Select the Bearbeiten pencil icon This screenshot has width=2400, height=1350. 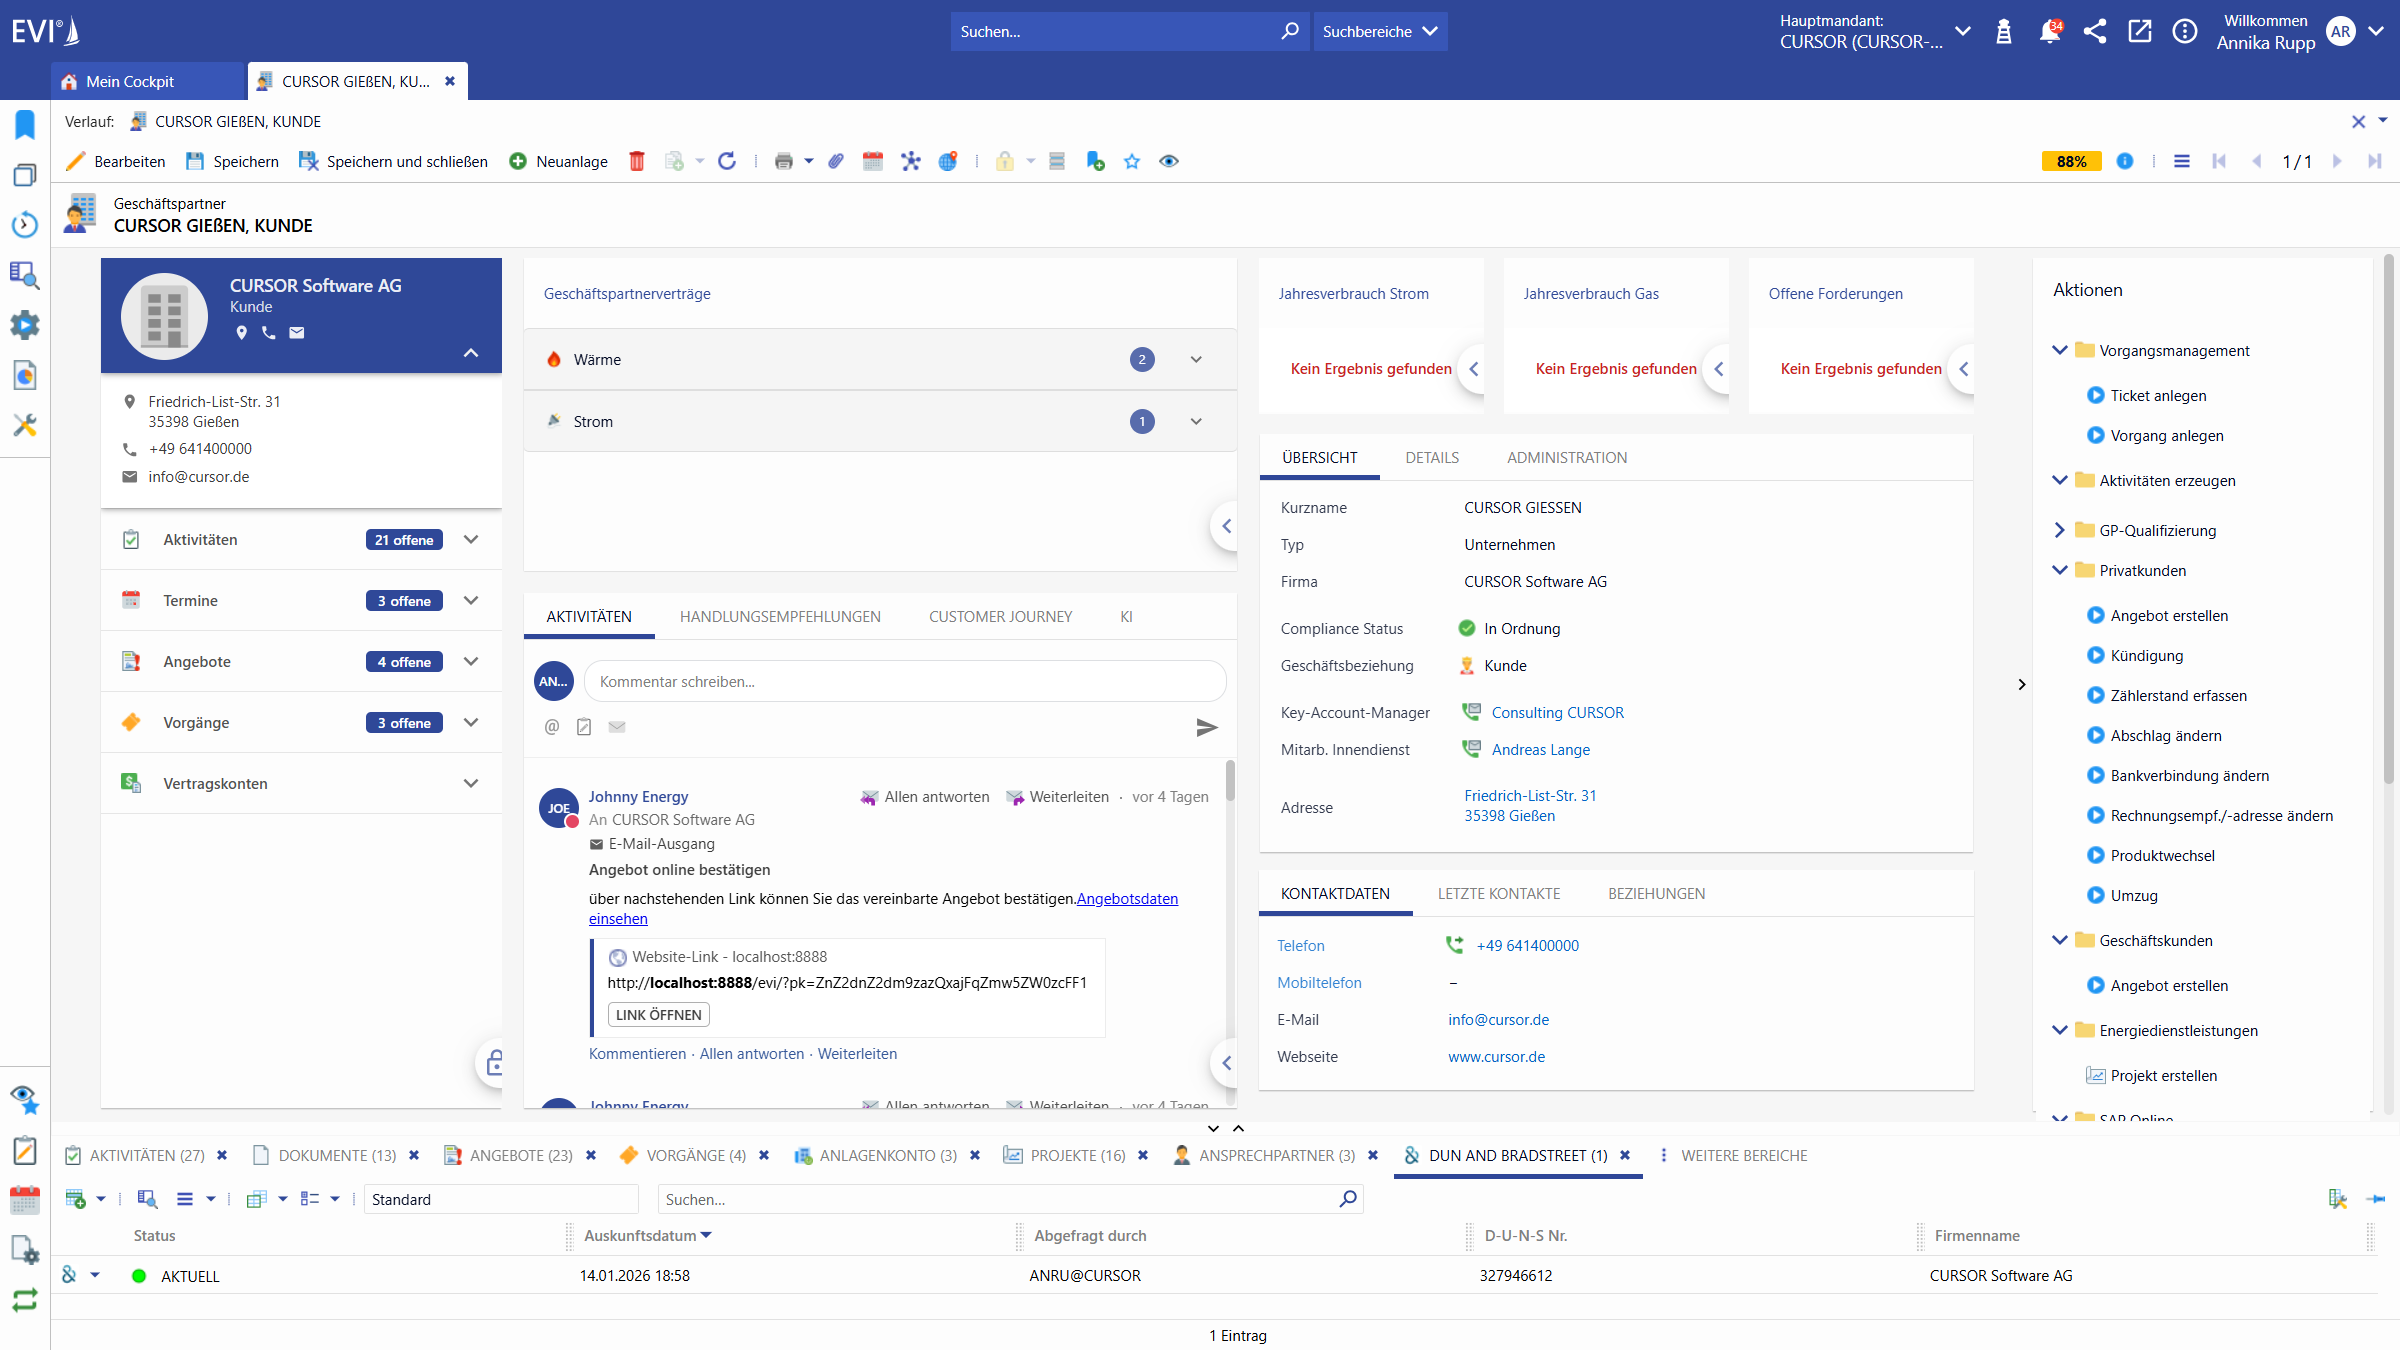(76, 161)
